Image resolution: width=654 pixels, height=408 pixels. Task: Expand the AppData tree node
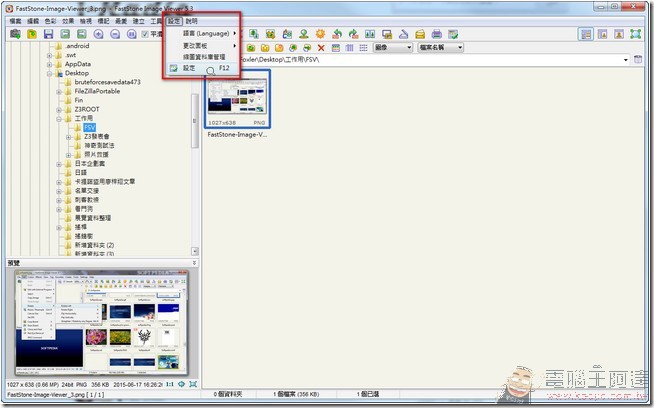point(50,64)
